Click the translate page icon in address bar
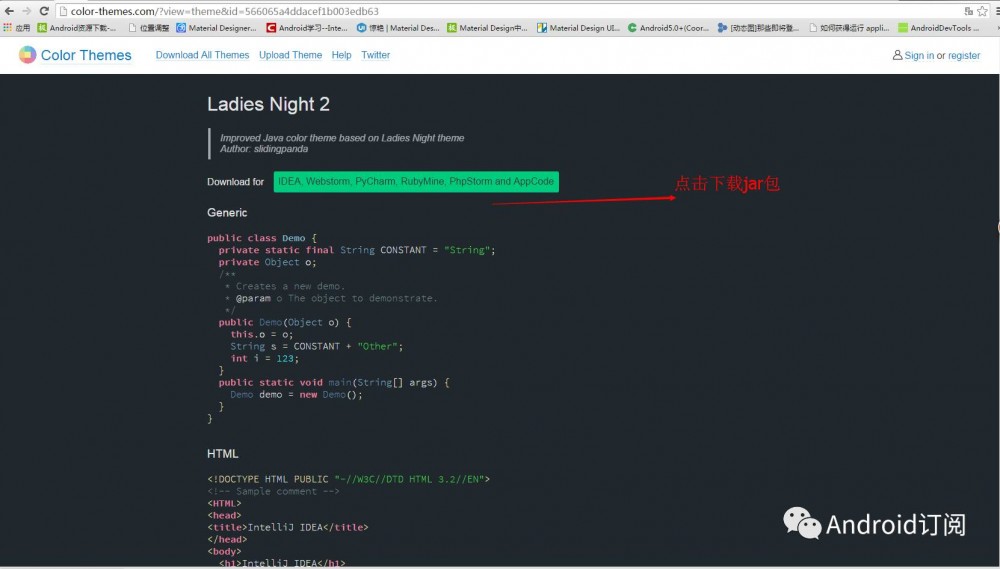Screen dimensions: 1000x569 pyautogui.click(x=969, y=11)
